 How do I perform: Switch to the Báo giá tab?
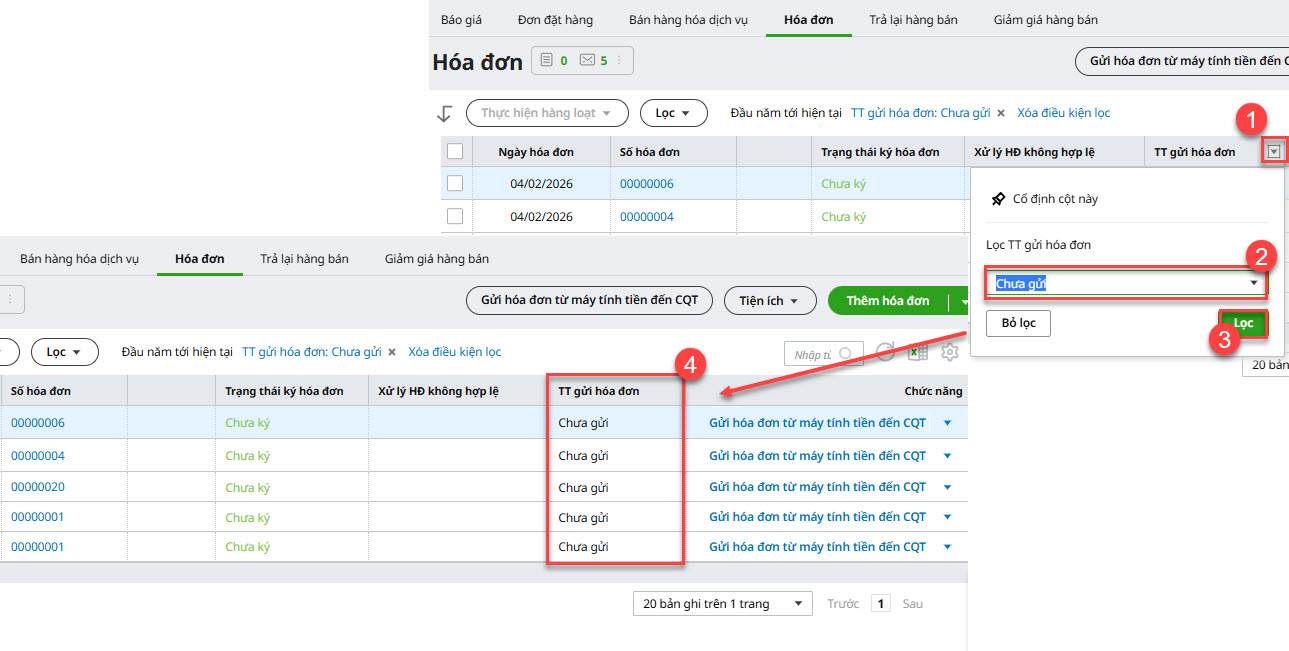[x=461, y=20]
